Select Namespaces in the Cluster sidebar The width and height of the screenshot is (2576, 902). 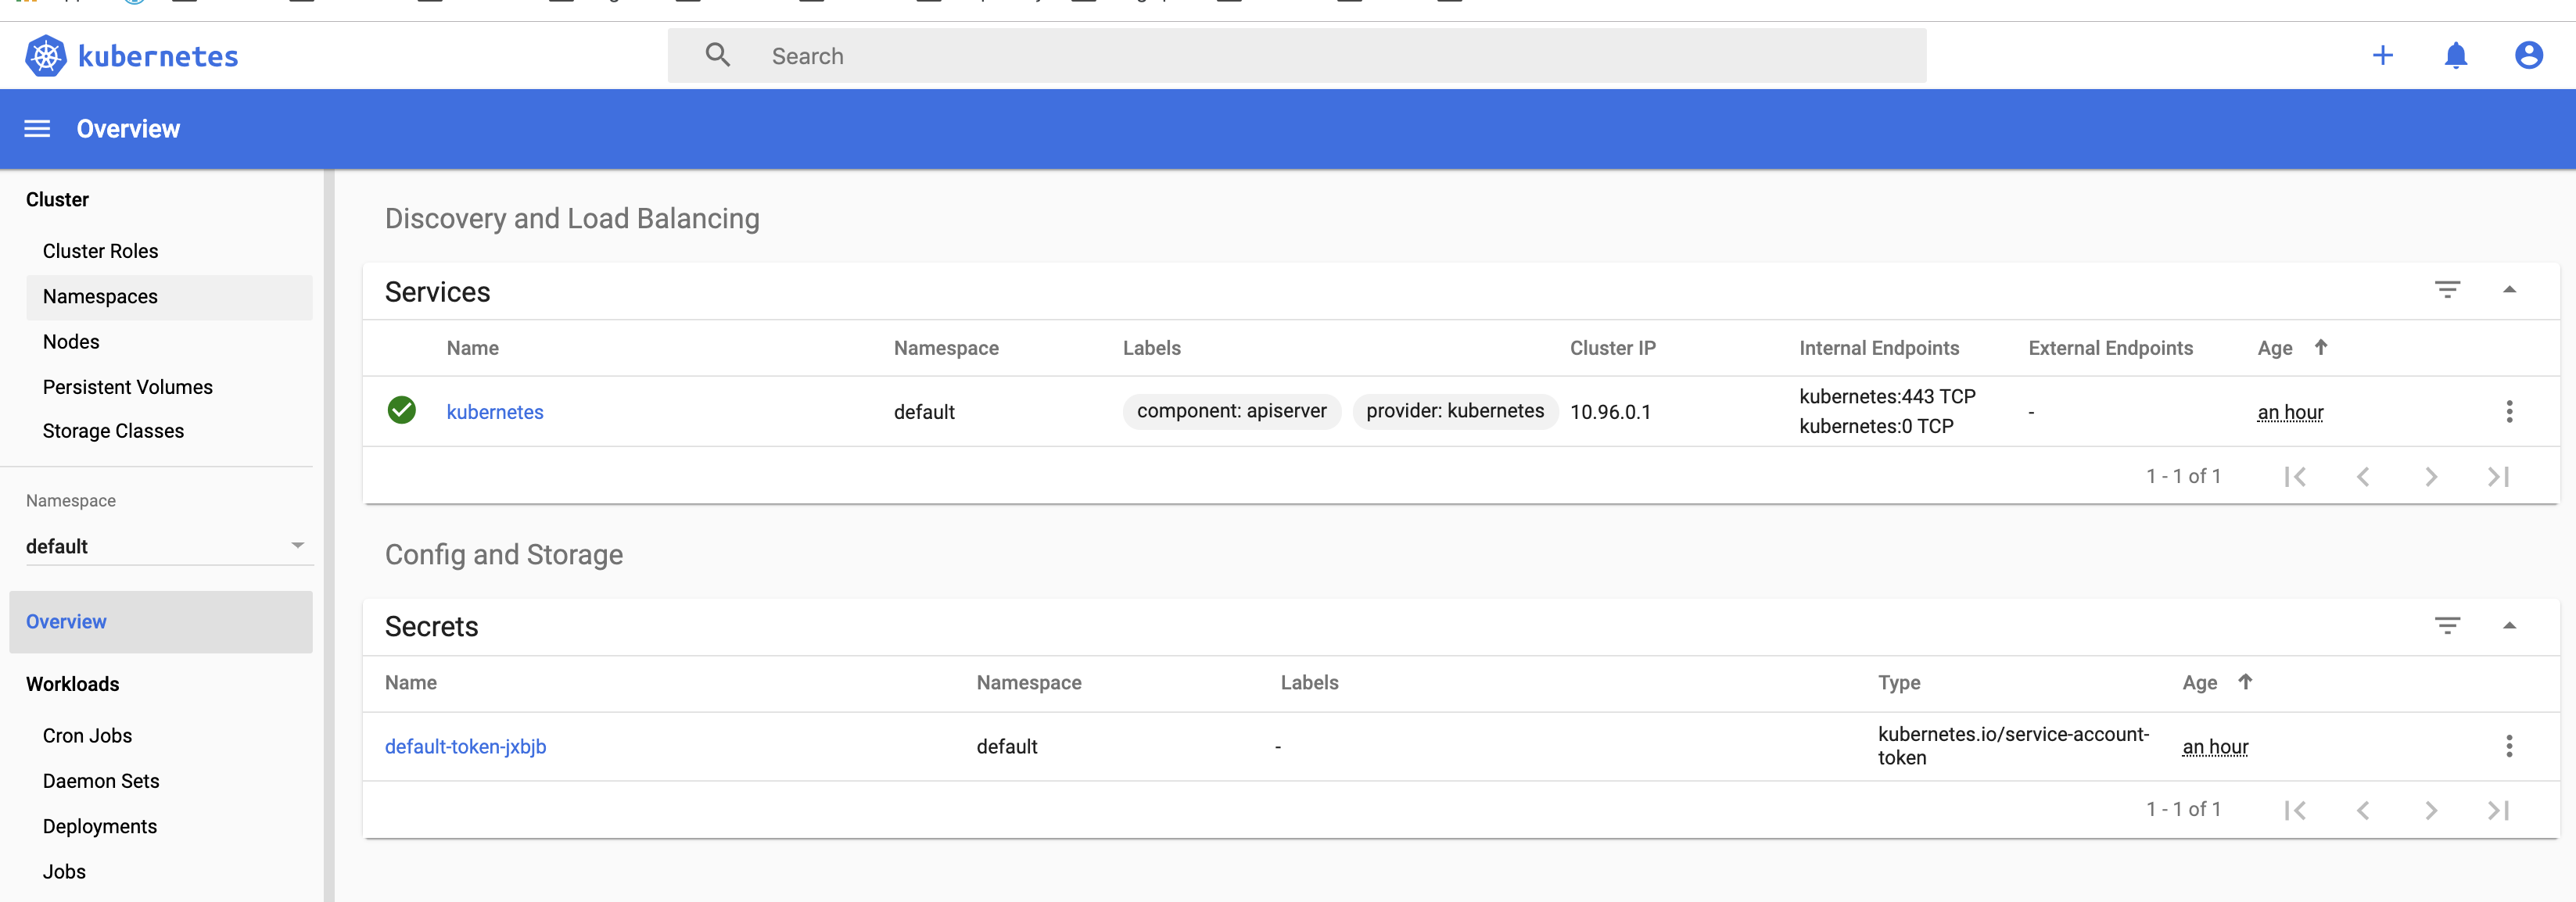click(x=100, y=297)
